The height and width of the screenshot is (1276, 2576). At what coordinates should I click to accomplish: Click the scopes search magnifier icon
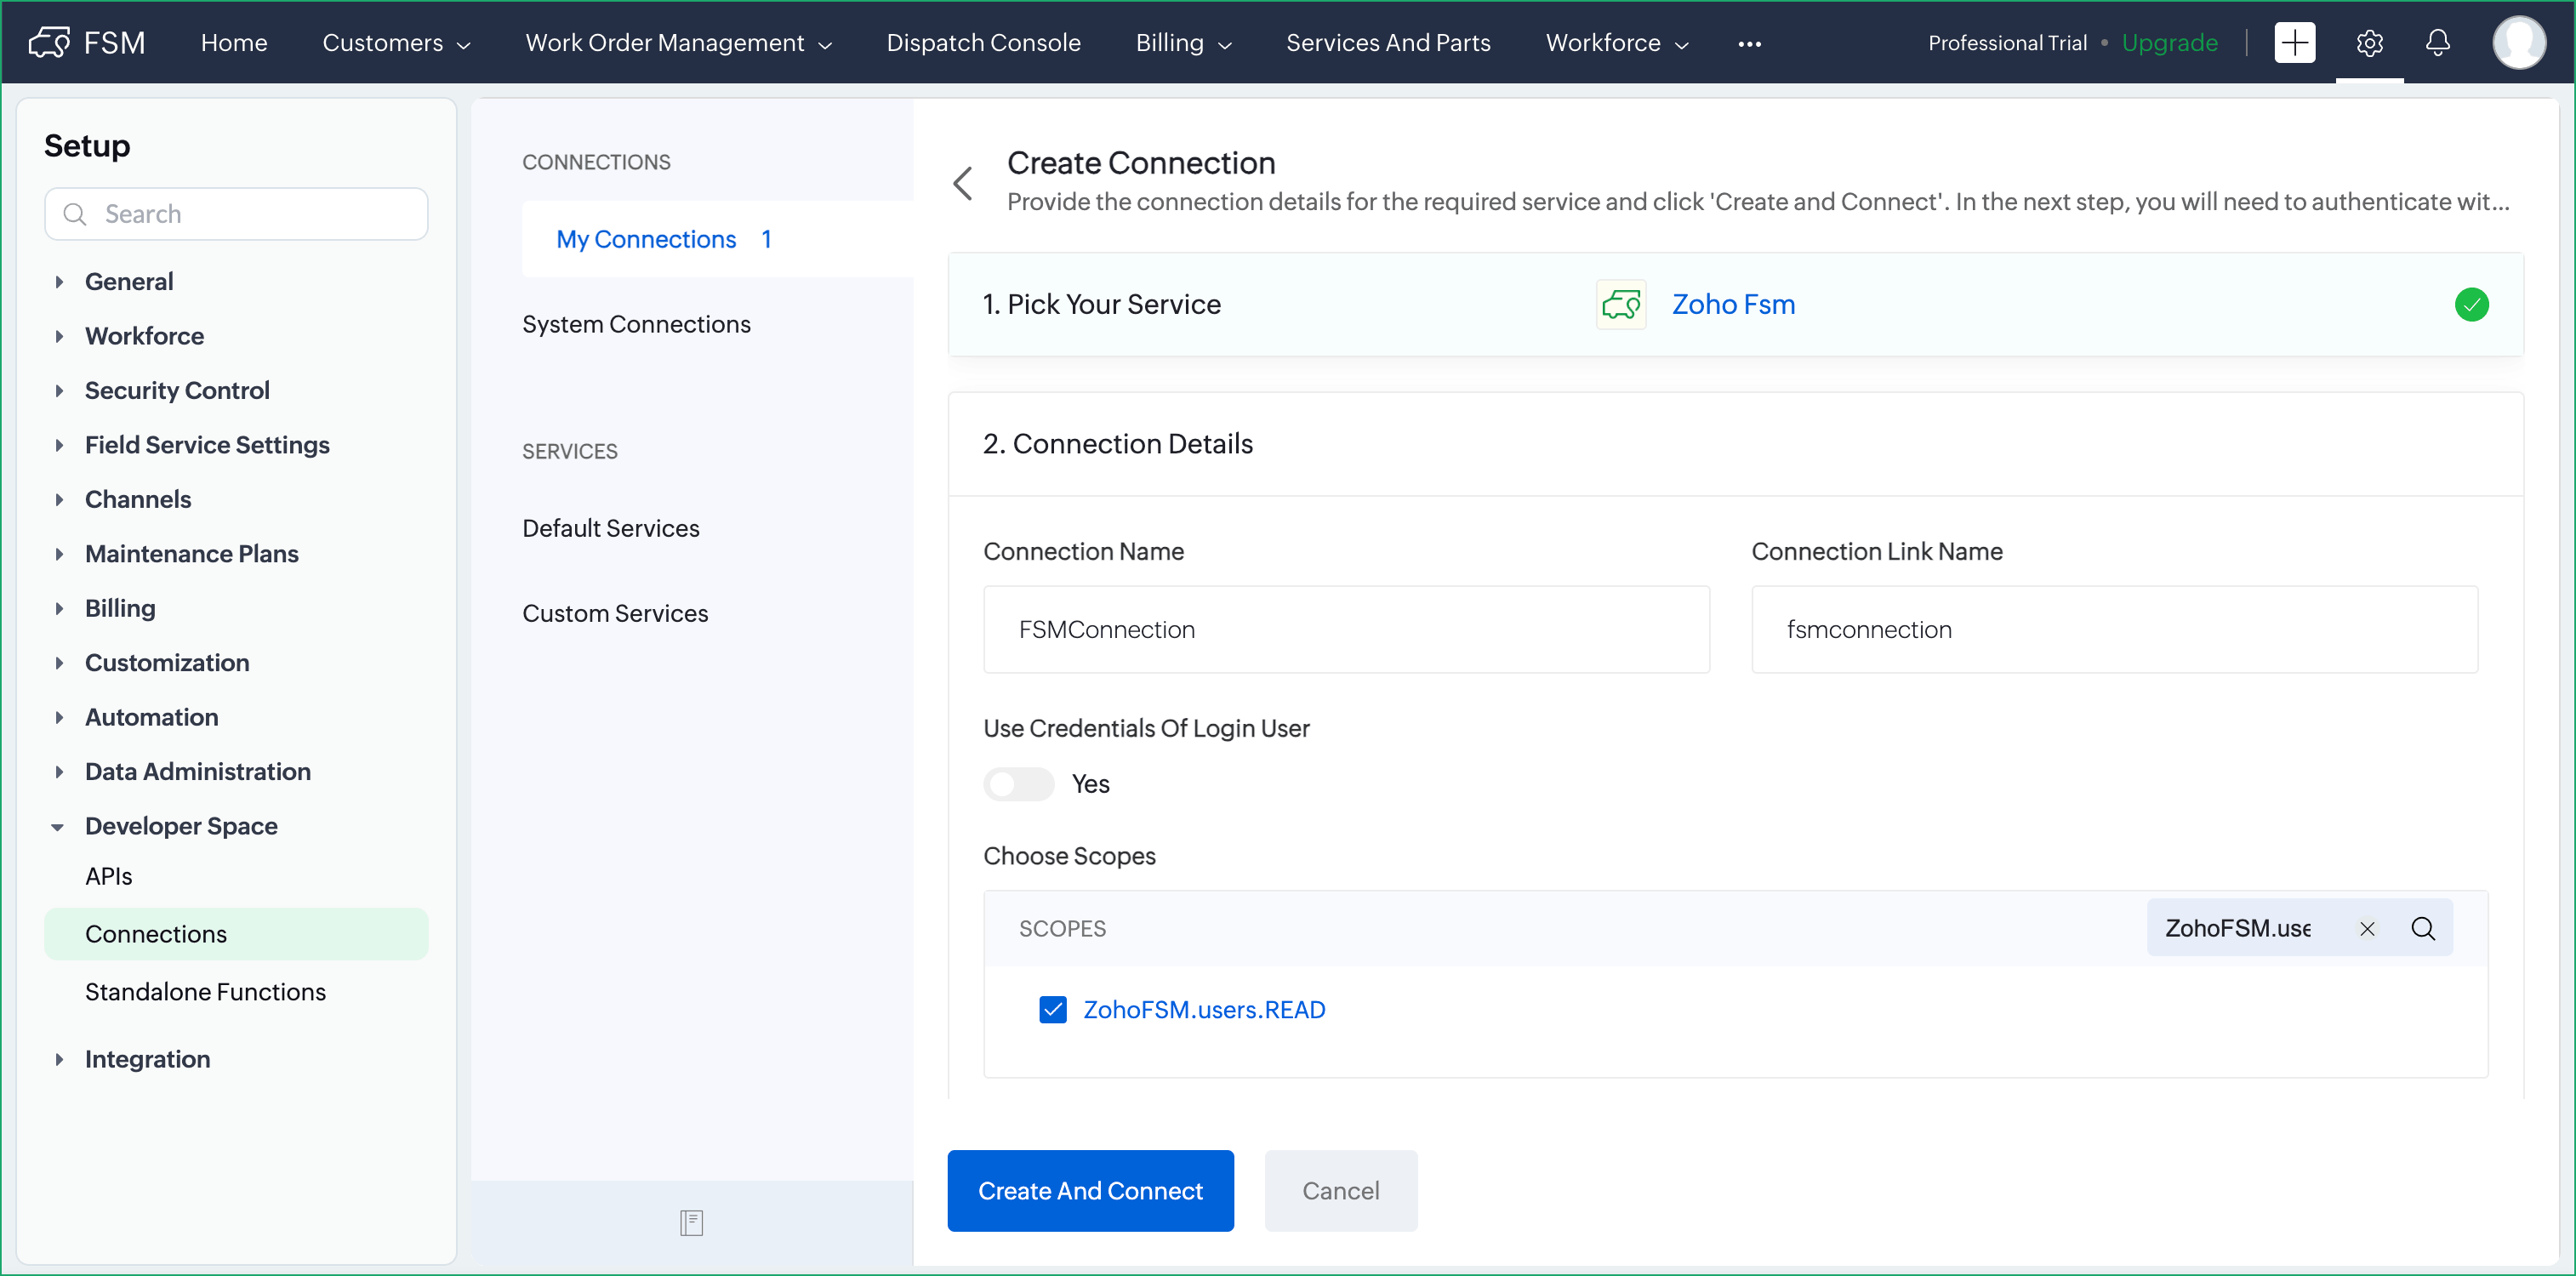pyautogui.click(x=2423, y=929)
